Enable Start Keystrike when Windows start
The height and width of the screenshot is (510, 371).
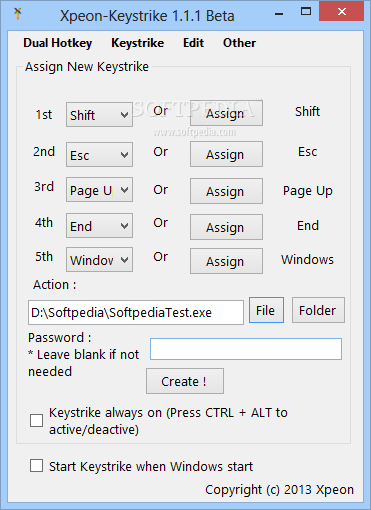click(36, 466)
